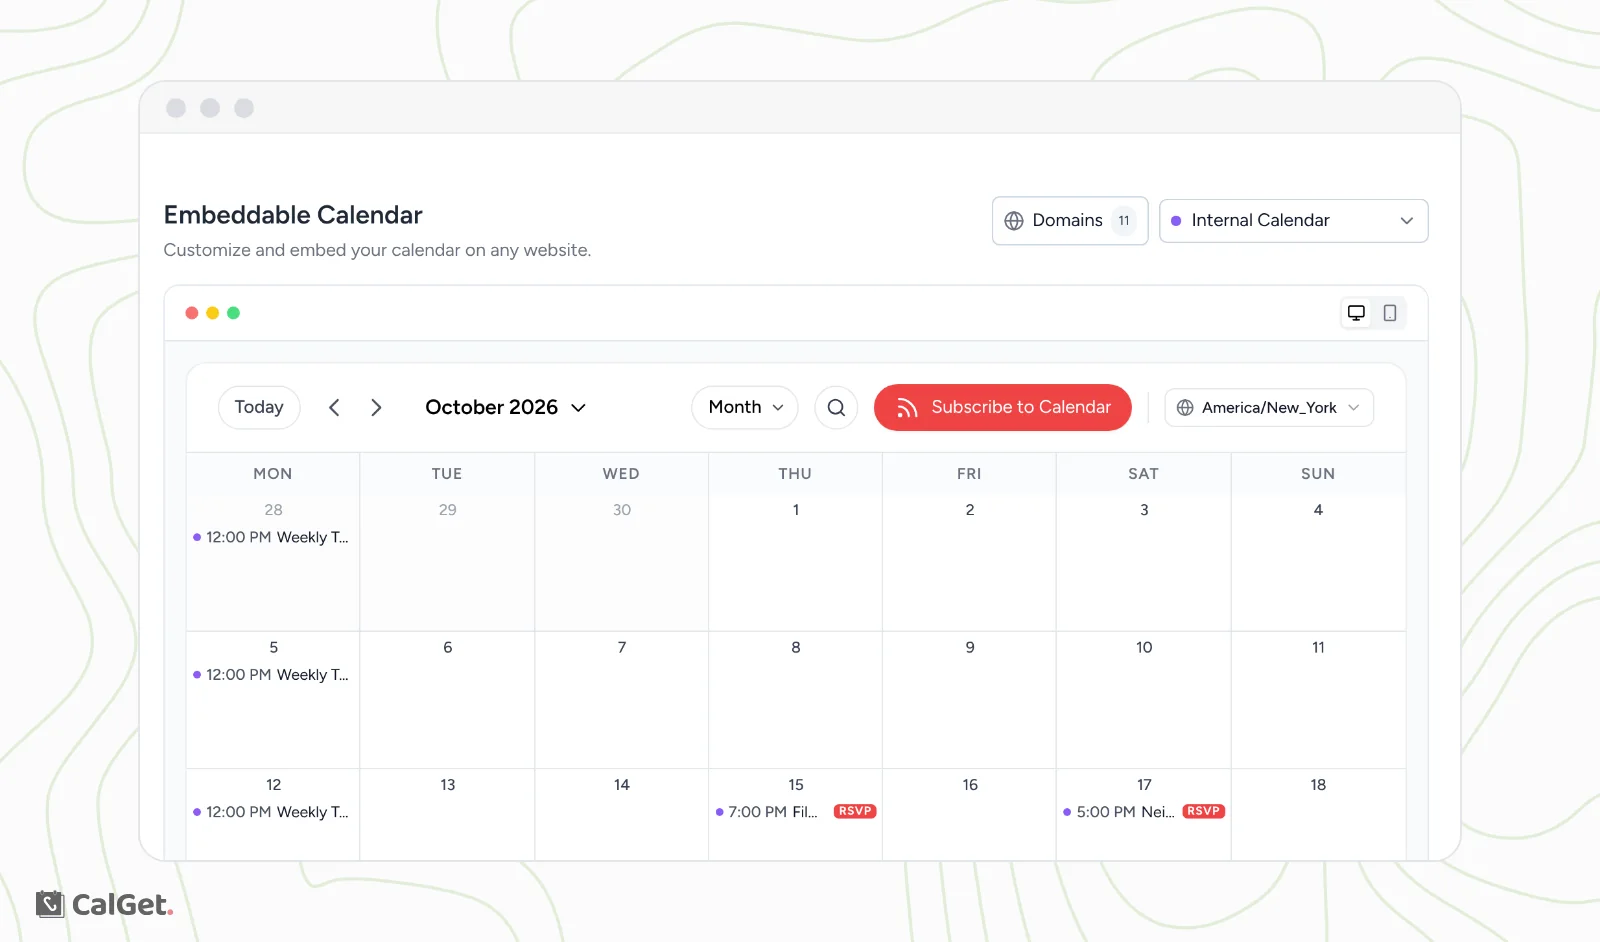Select day 9 in the calendar

(970, 648)
